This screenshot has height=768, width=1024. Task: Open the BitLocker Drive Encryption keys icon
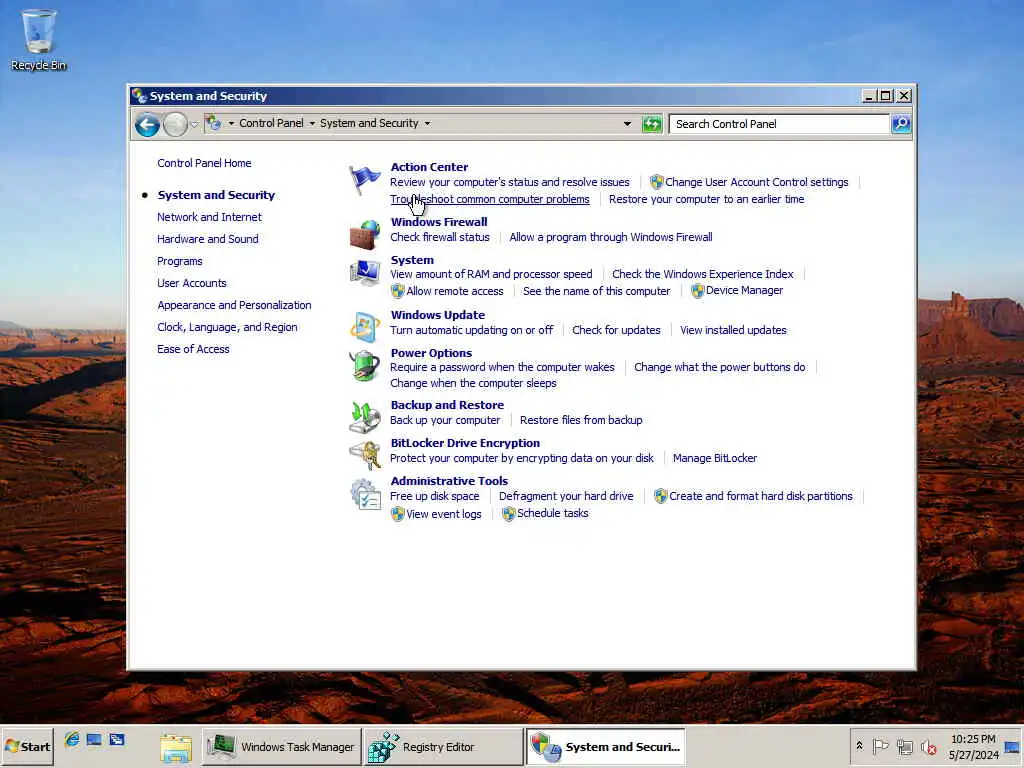pos(364,455)
